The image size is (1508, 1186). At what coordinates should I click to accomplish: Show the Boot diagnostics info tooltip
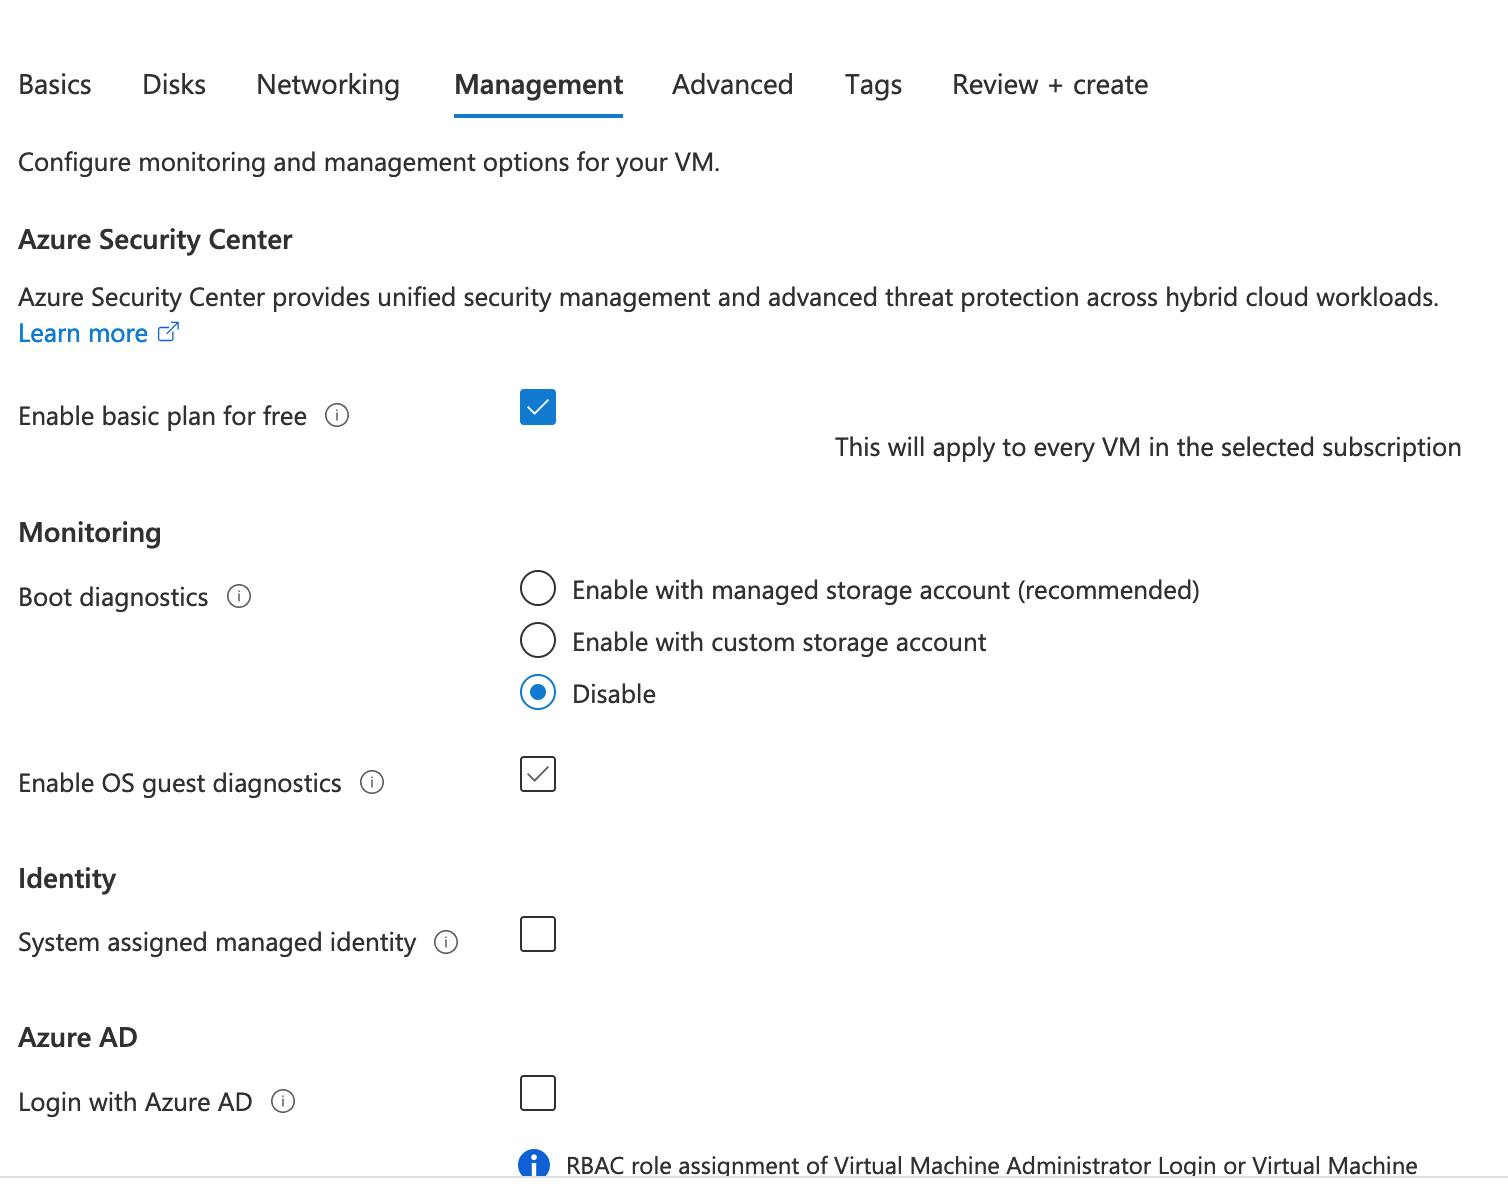(x=239, y=596)
